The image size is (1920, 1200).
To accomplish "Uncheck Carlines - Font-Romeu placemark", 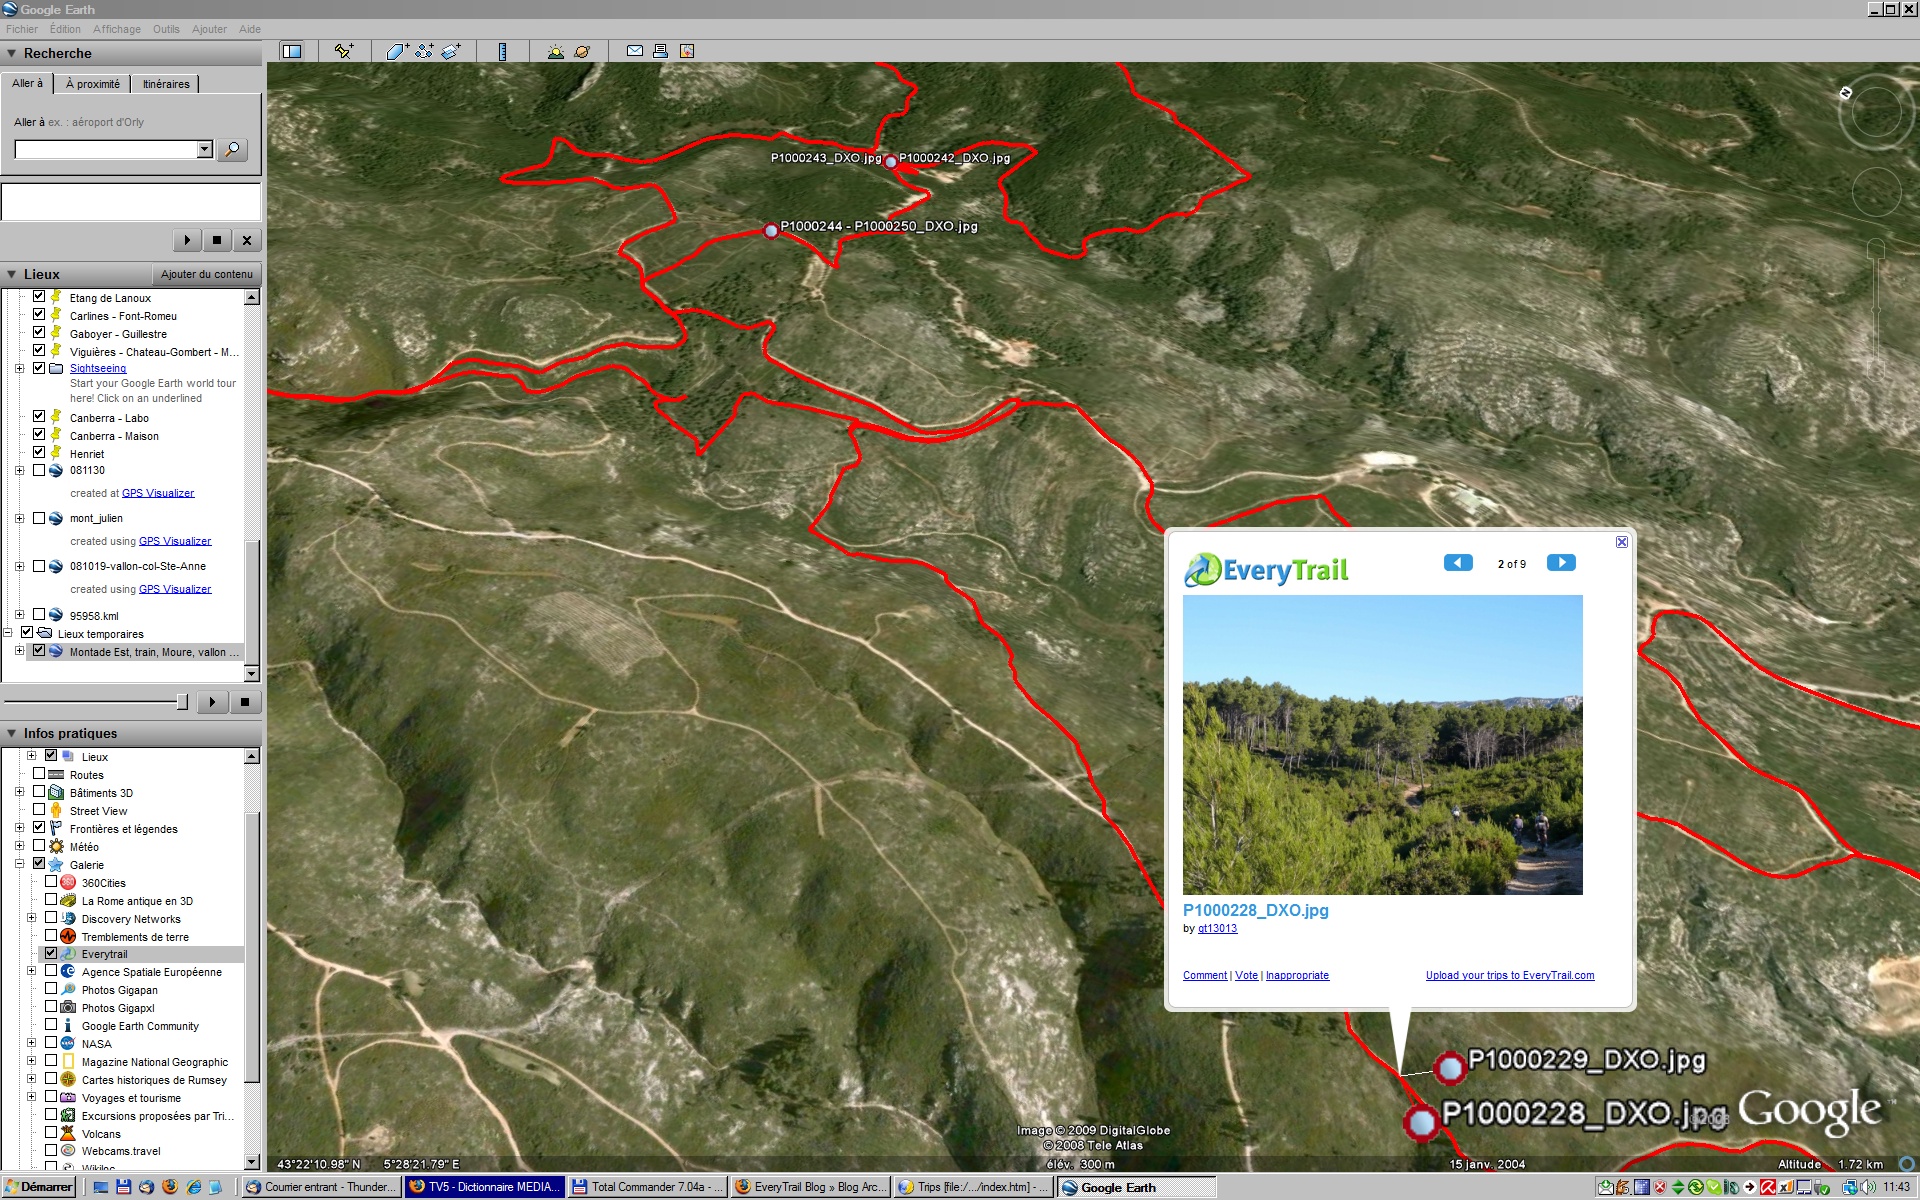I will tap(39, 314).
